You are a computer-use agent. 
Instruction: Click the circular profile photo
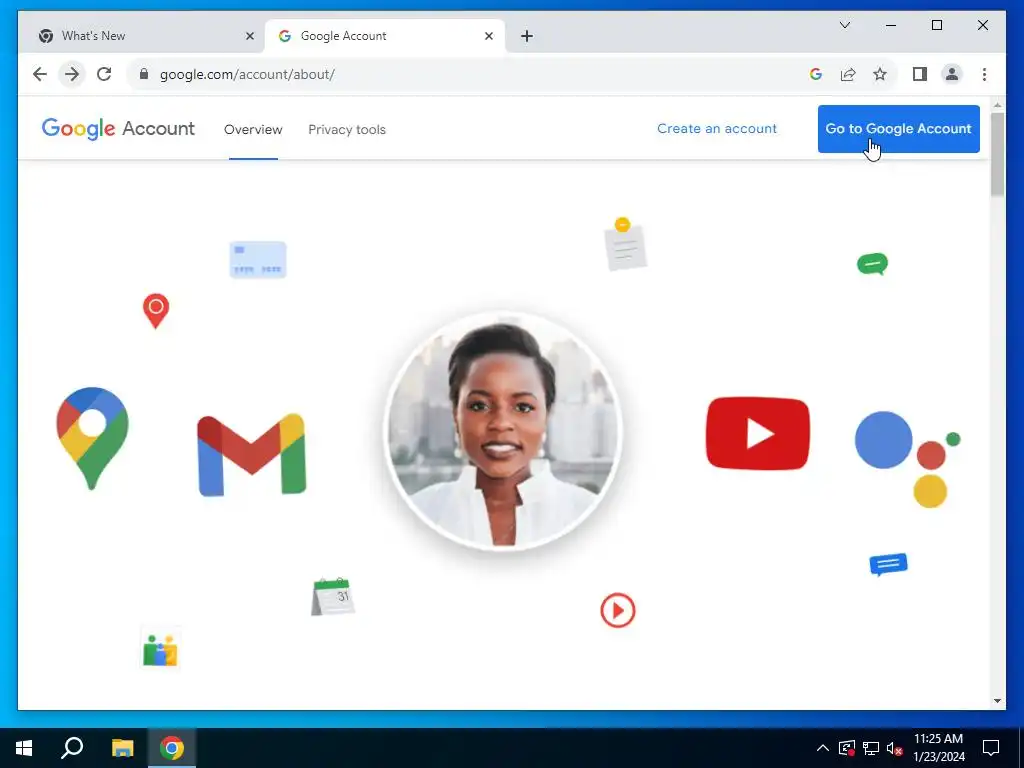(502, 431)
